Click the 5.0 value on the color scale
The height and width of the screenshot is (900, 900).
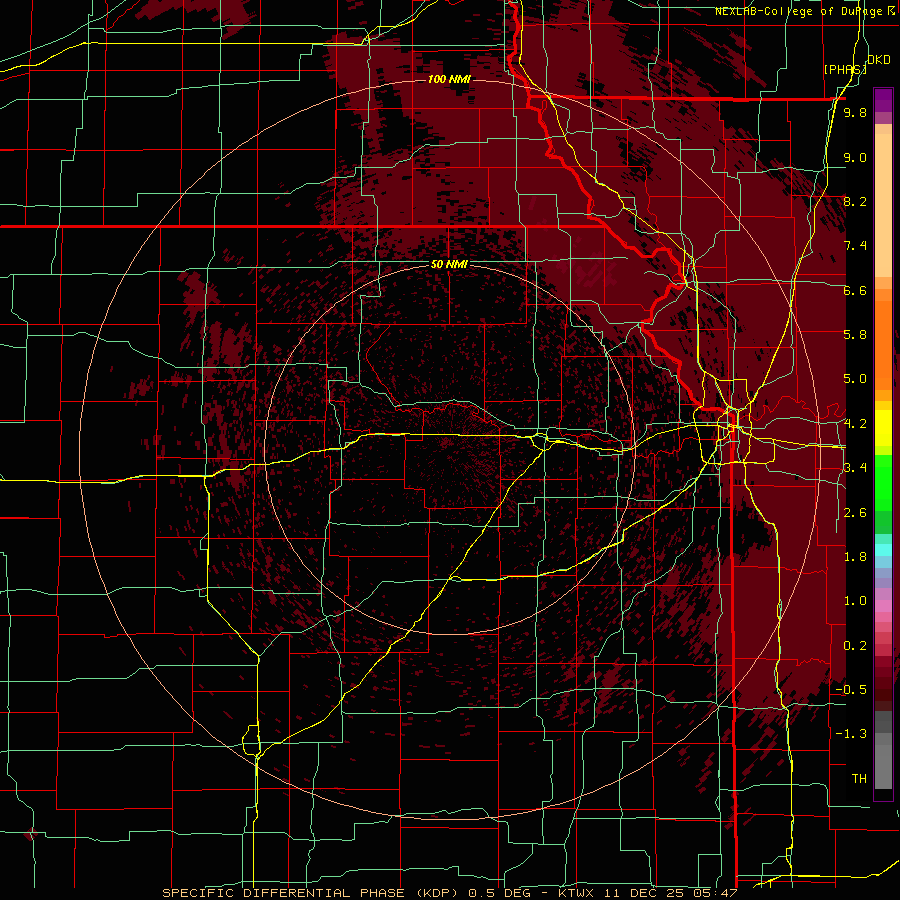click(x=855, y=379)
